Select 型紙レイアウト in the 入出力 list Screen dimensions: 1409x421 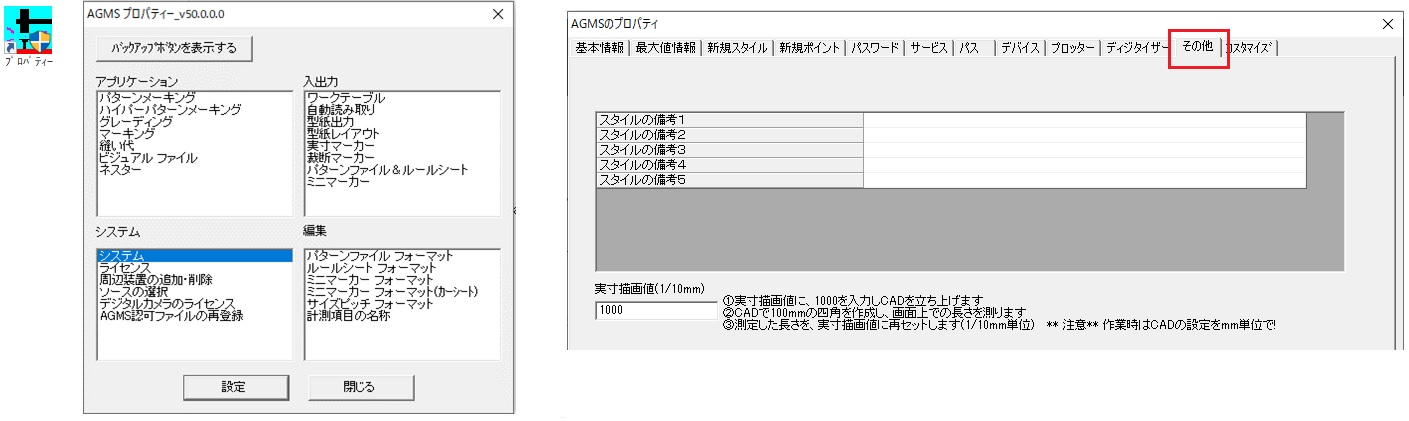[343, 133]
